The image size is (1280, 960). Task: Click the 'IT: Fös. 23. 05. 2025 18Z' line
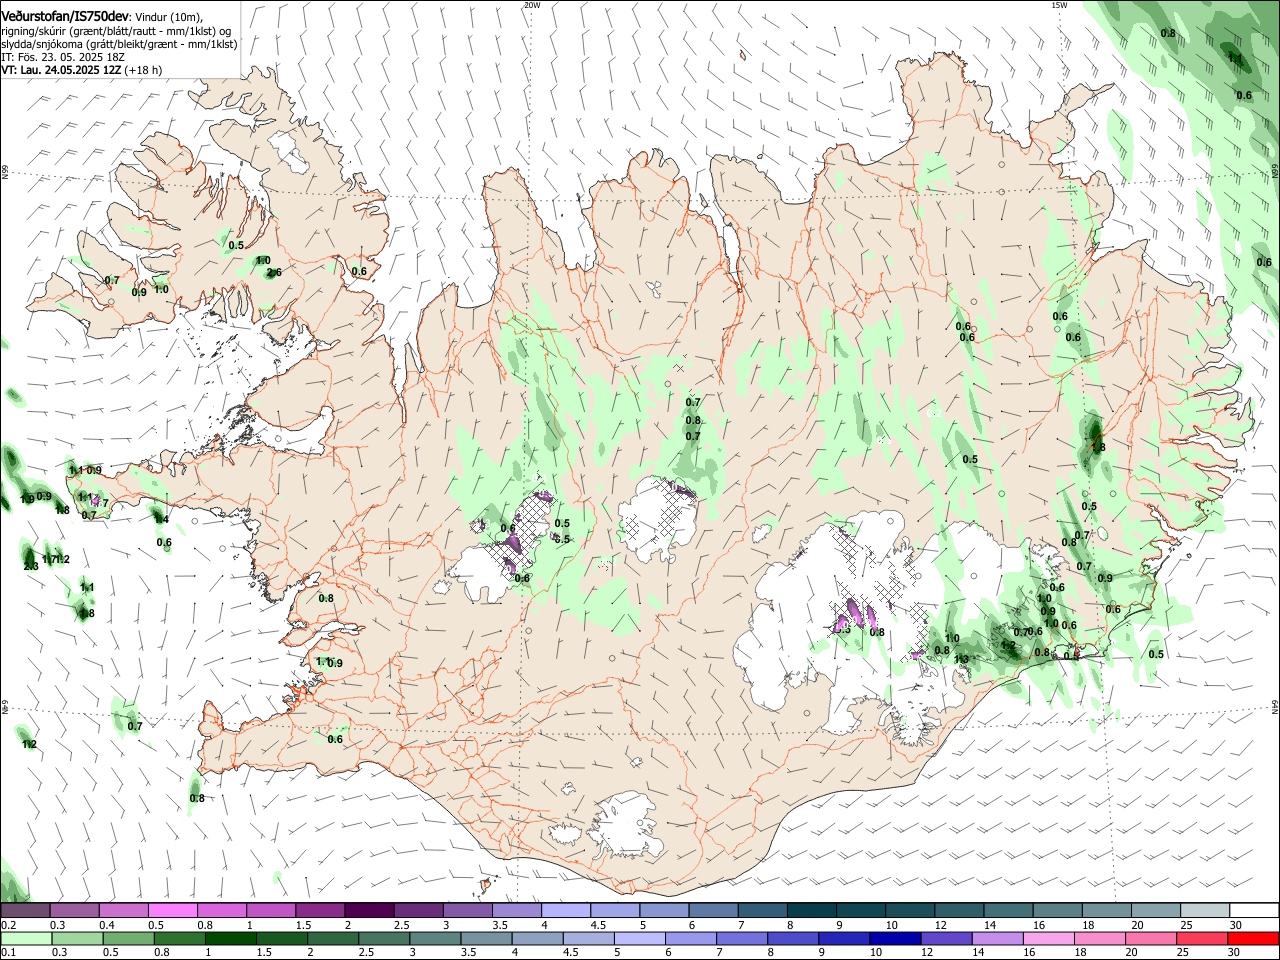pyautogui.click(x=63, y=57)
